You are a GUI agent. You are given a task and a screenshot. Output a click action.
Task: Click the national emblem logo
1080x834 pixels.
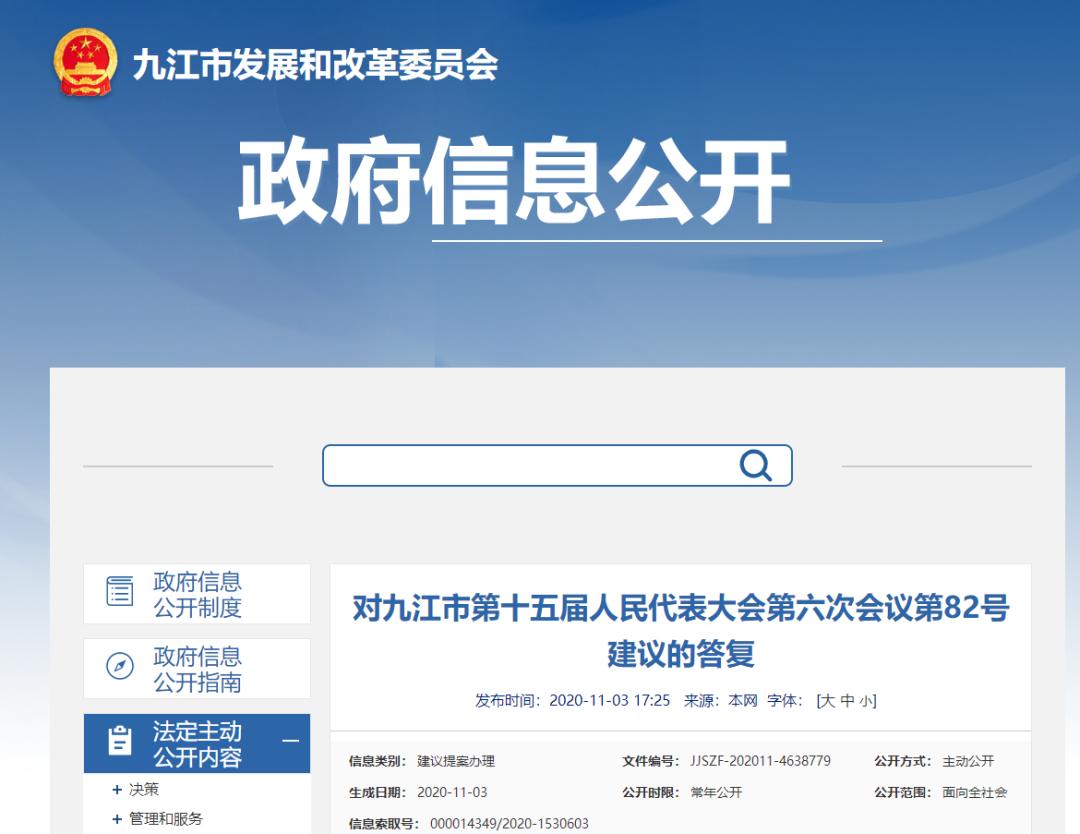[x=85, y=63]
